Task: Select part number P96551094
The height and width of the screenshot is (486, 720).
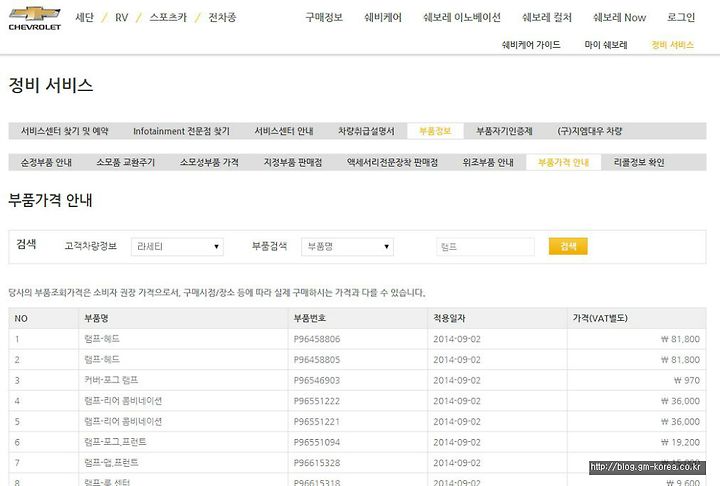Action: (x=317, y=442)
